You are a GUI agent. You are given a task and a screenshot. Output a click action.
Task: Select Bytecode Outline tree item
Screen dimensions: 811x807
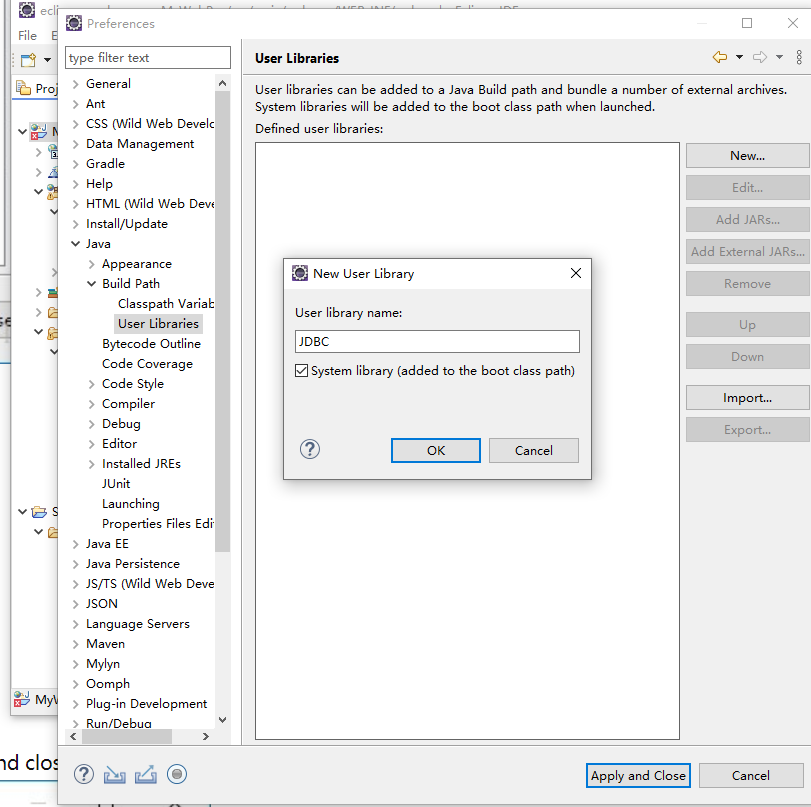151,344
